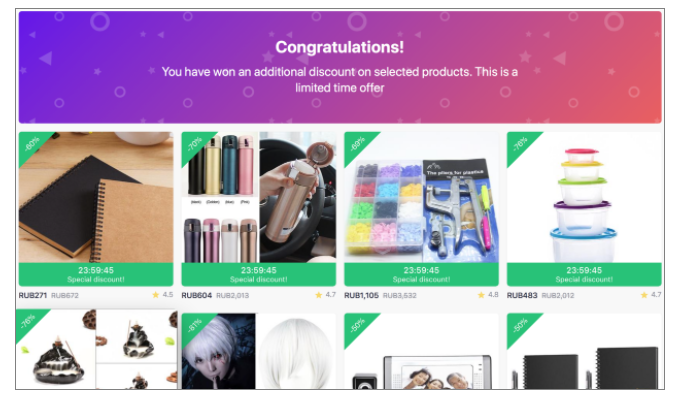Click Special discount timer under the containers
Viewport: 680px width, 402px height.
coord(584,274)
